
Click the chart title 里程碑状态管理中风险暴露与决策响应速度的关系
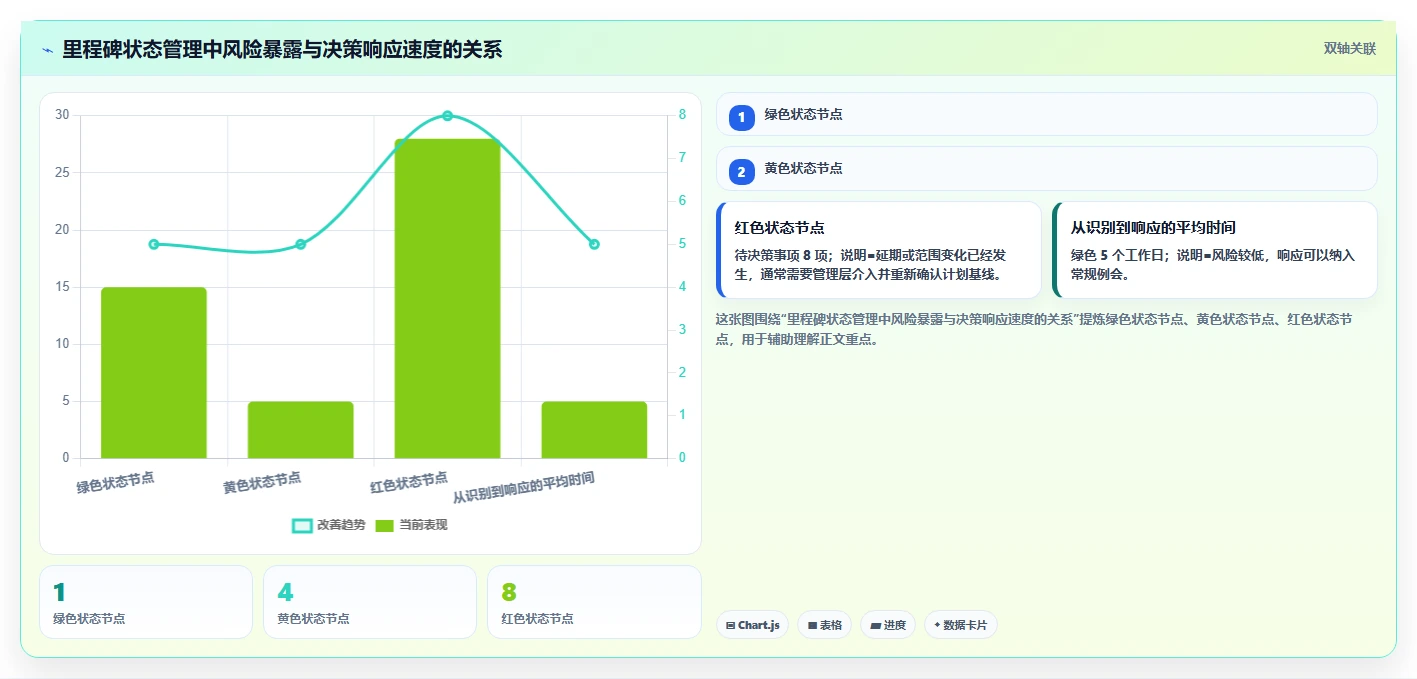[282, 49]
